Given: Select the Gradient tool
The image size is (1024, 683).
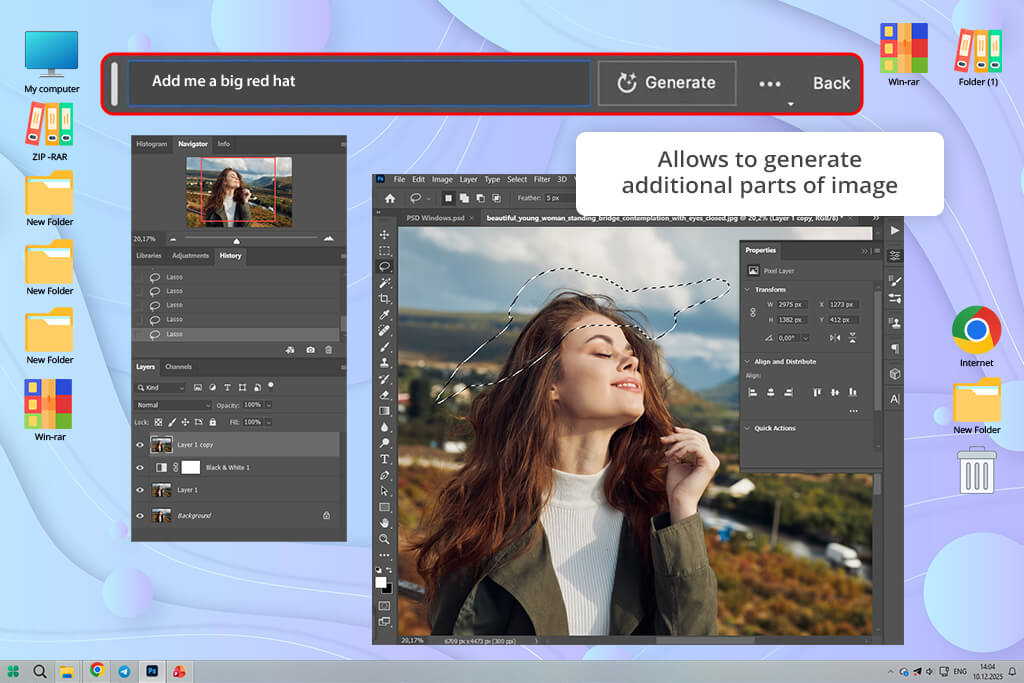Looking at the screenshot, I should pyautogui.click(x=384, y=411).
